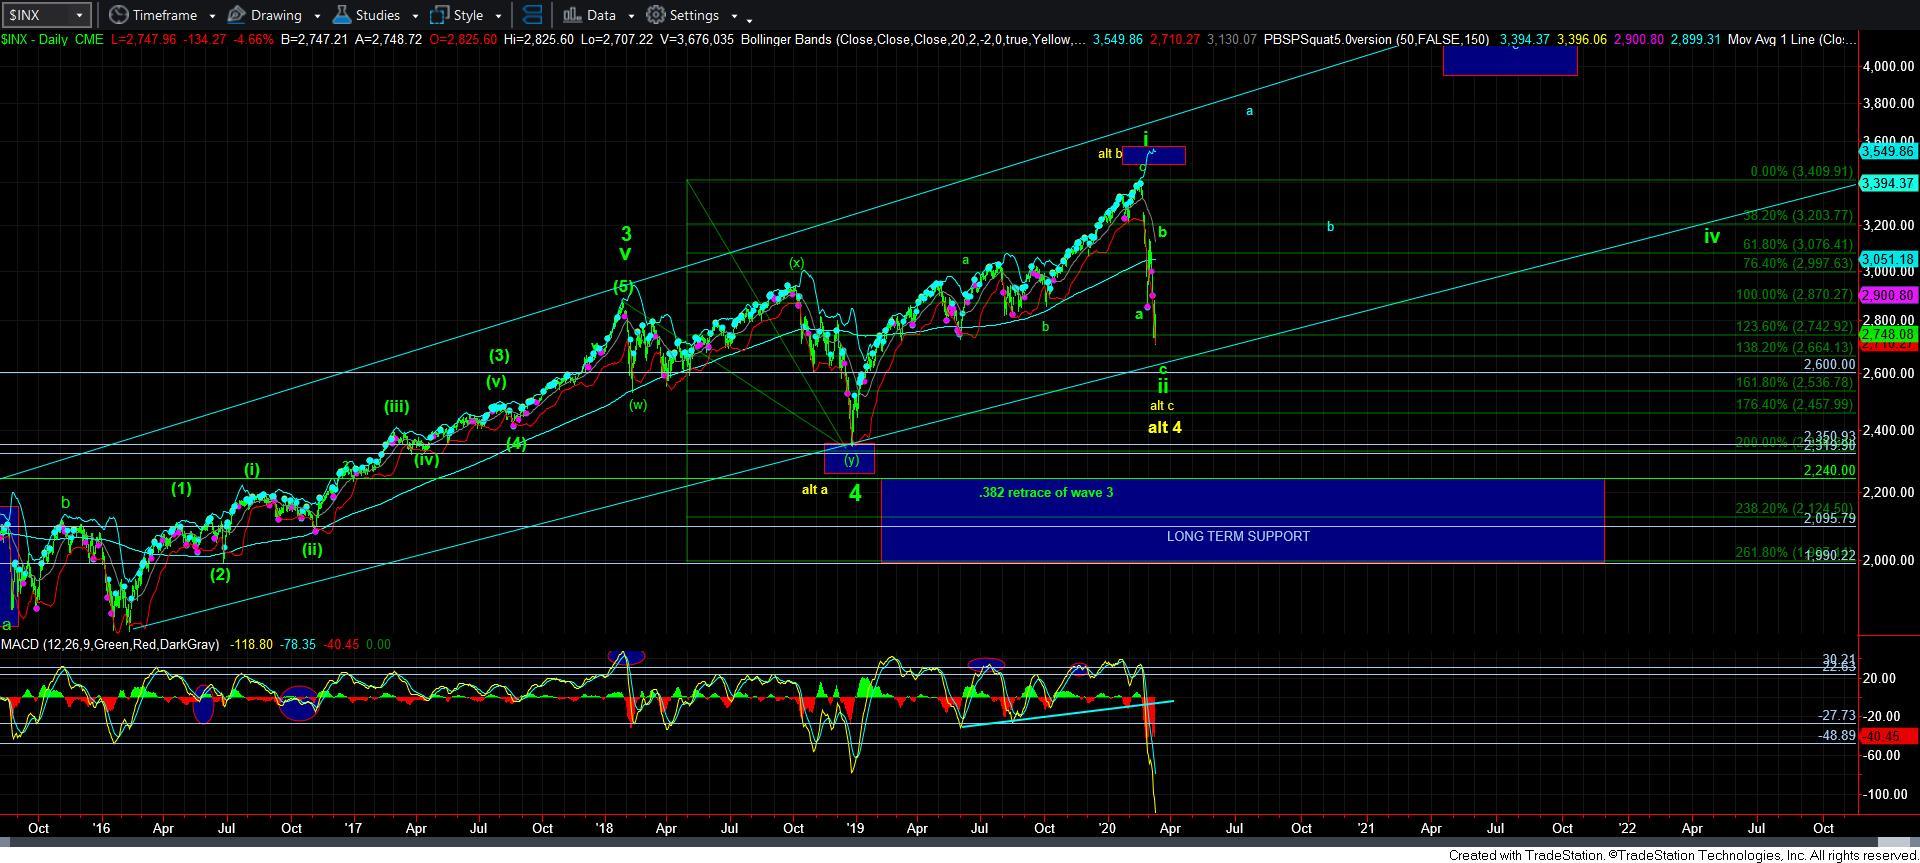The width and height of the screenshot is (1920, 863).
Task: Expand the Style dropdown arrow
Action: tap(498, 16)
